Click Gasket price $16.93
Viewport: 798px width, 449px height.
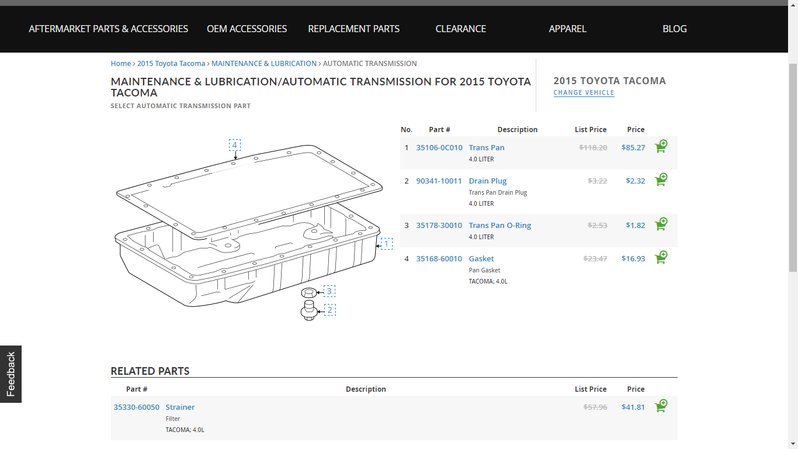[x=633, y=259]
